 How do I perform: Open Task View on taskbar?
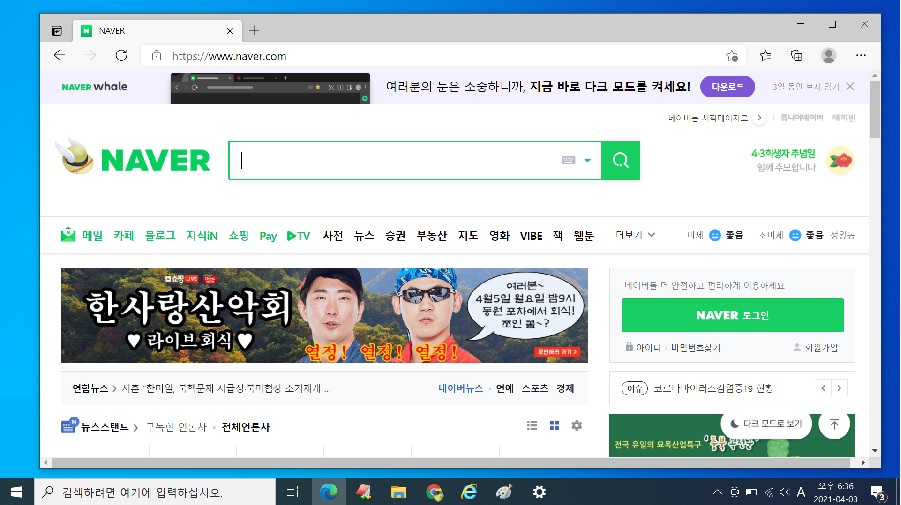pyautogui.click(x=292, y=492)
